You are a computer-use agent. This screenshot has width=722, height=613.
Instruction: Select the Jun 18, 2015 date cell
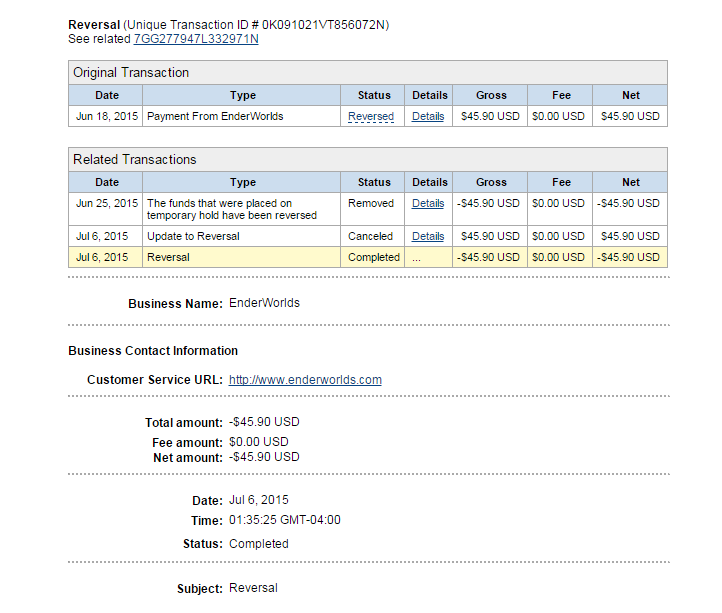point(106,116)
